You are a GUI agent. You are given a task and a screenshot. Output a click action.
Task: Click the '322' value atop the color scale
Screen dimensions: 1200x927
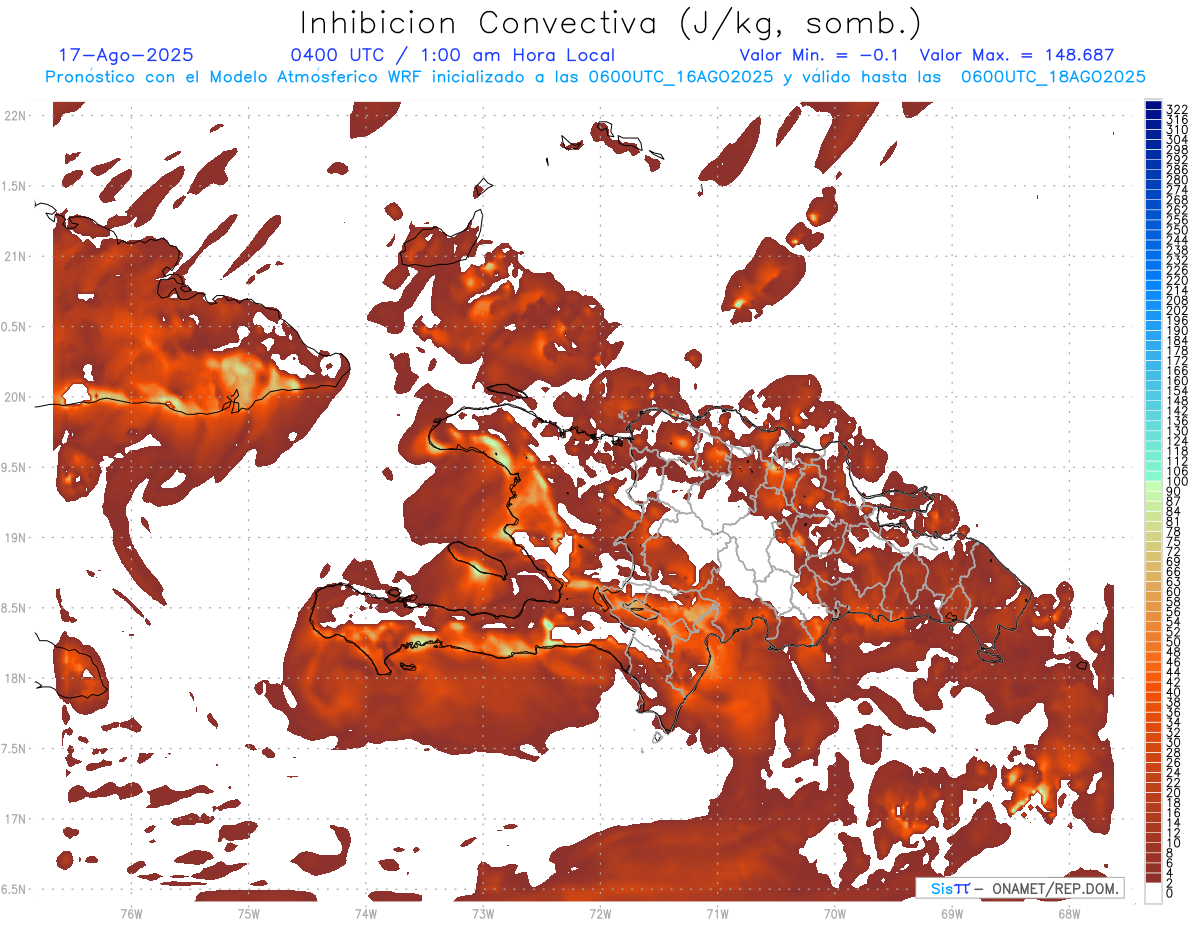coord(1177,108)
